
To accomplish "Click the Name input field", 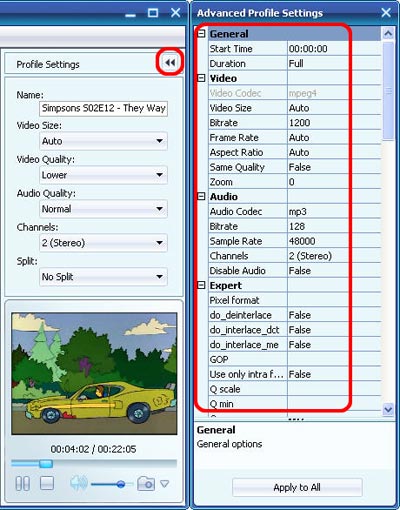I will coord(103,108).
